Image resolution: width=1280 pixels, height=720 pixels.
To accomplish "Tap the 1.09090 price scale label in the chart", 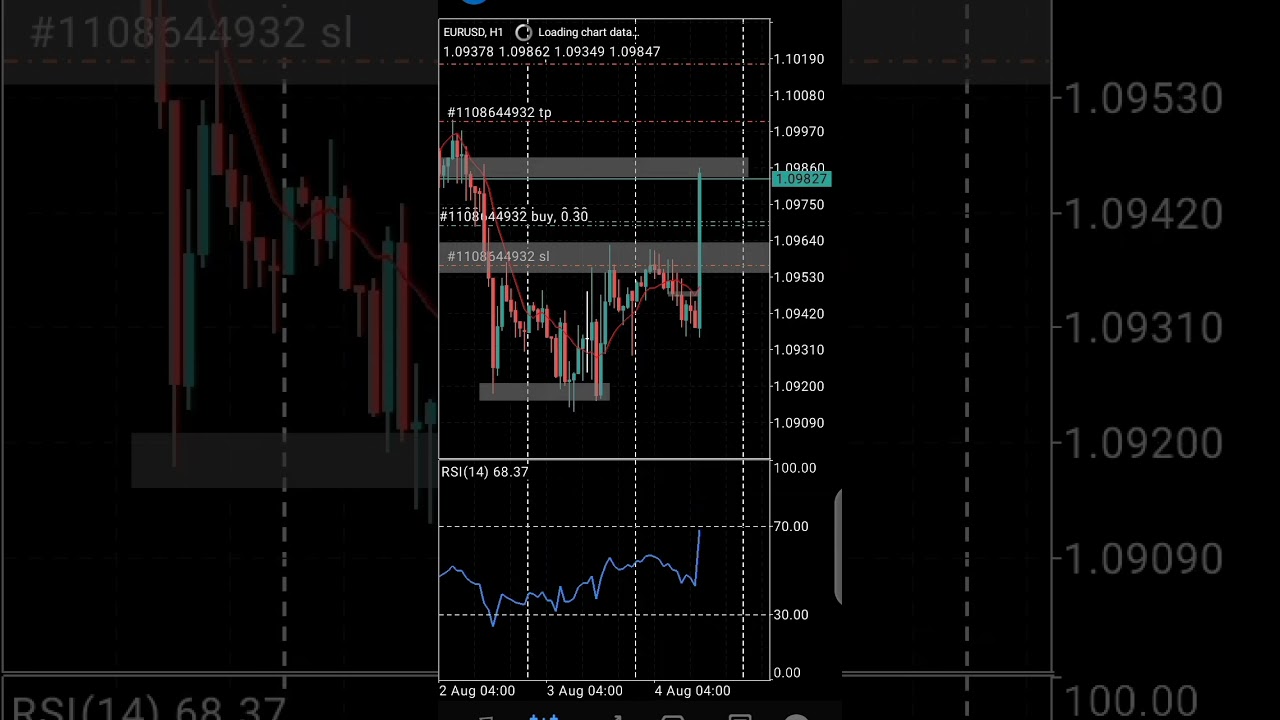I will [799, 423].
